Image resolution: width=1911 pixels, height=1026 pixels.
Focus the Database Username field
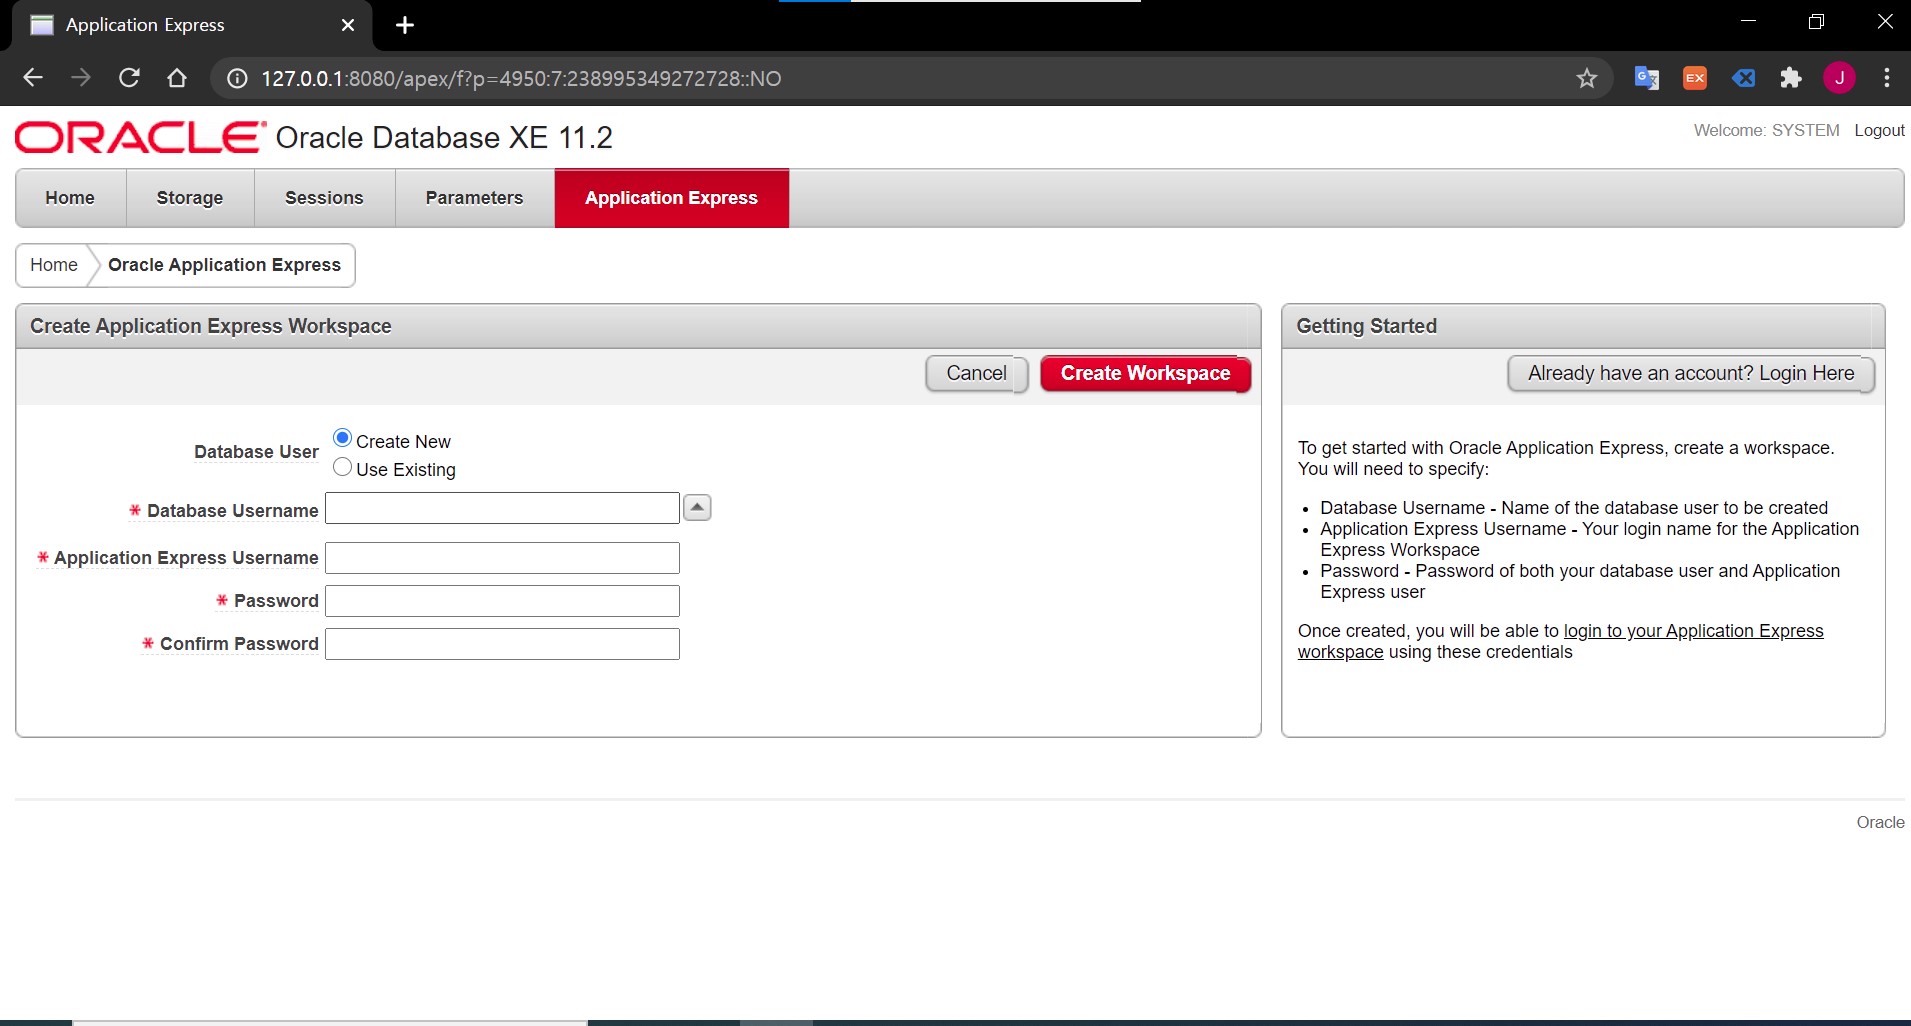(x=502, y=508)
